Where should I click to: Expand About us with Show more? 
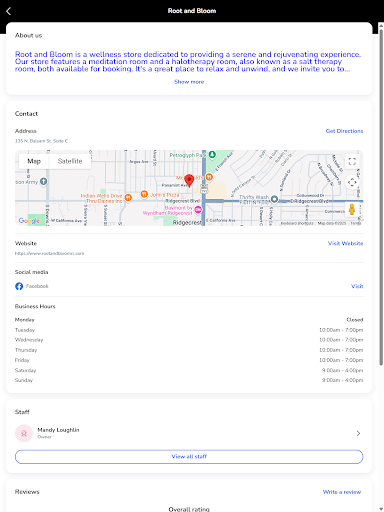tap(189, 82)
